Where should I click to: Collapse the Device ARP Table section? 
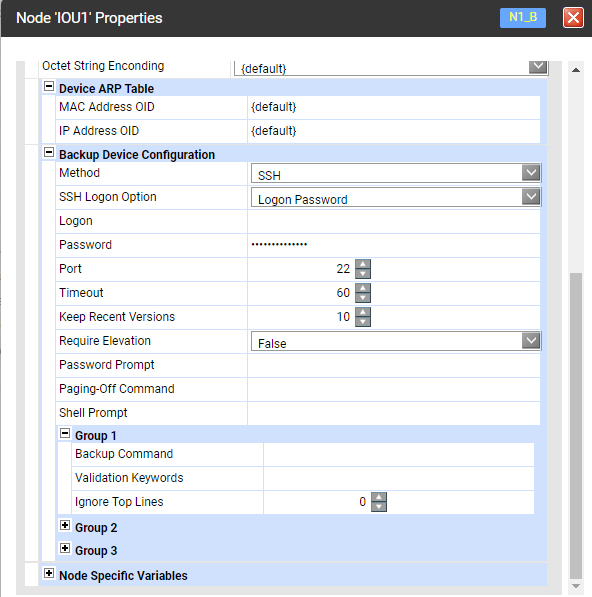(x=49, y=86)
